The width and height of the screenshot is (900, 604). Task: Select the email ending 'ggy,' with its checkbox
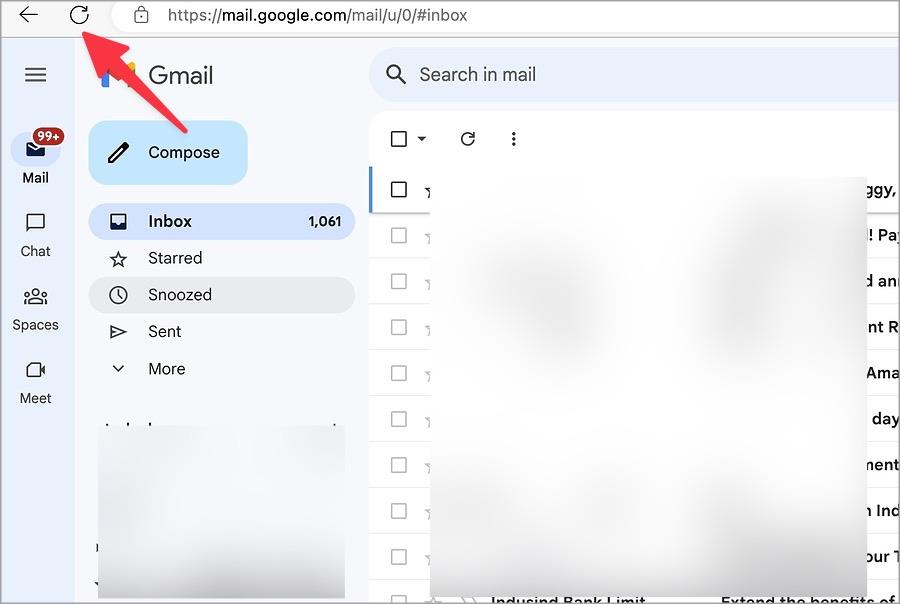pyautogui.click(x=399, y=189)
